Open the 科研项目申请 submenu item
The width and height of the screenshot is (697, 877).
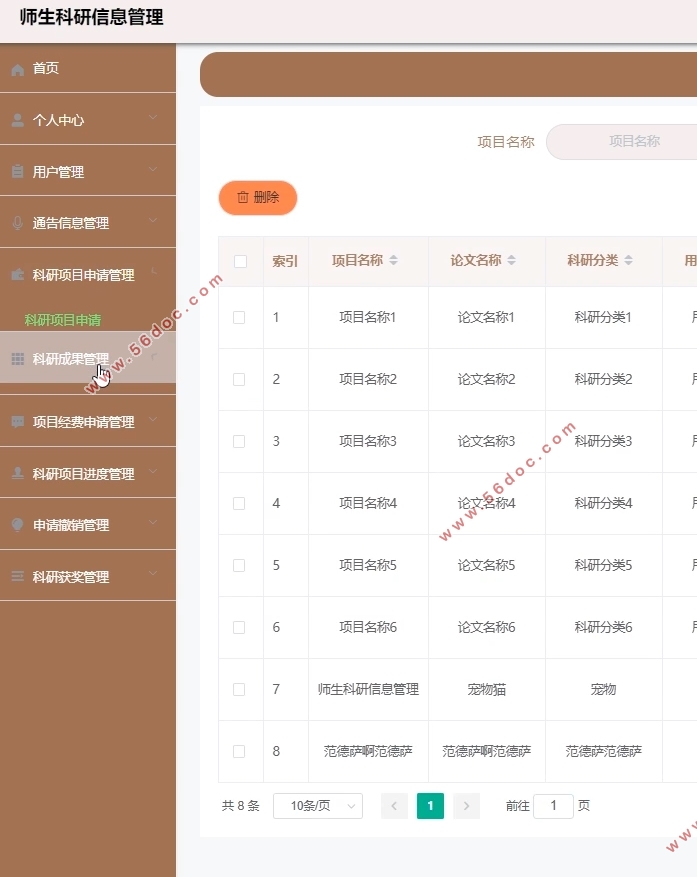63,320
